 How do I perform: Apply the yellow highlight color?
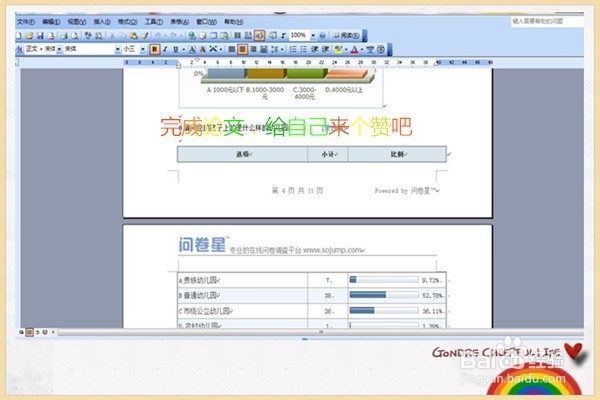tap(338, 49)
